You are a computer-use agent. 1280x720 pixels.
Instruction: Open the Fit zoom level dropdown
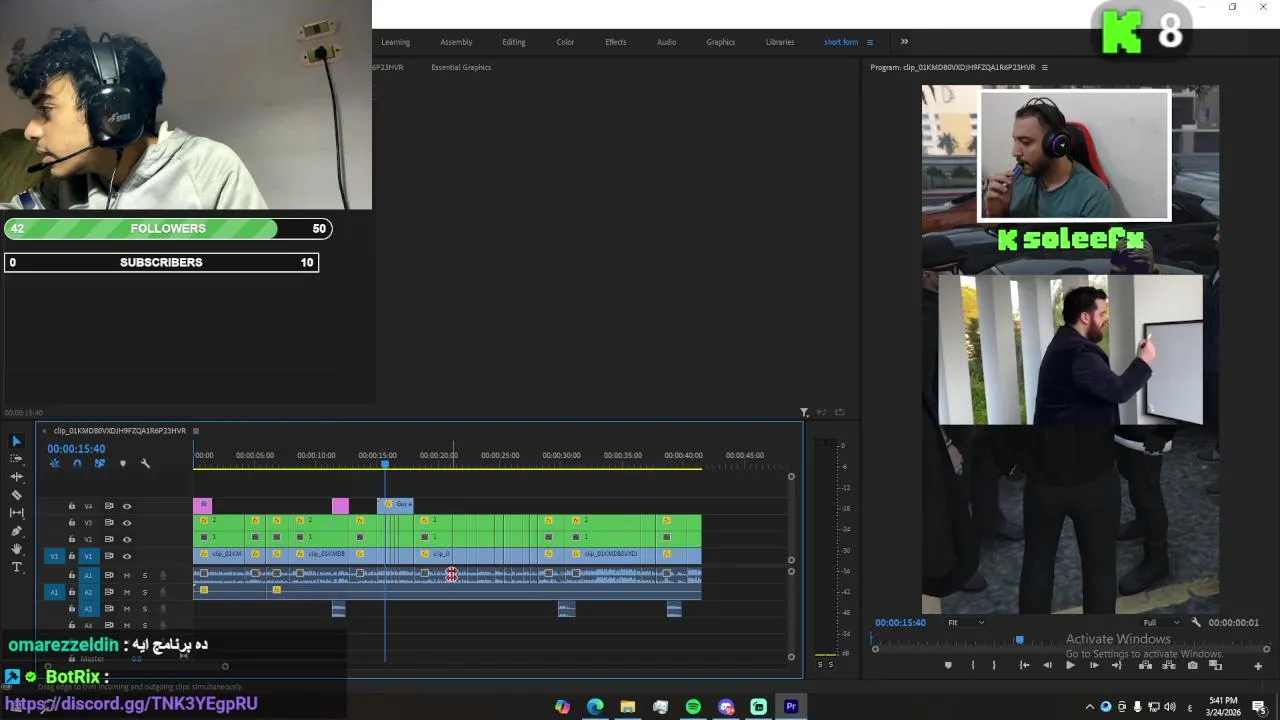click(x=966, y=622)
